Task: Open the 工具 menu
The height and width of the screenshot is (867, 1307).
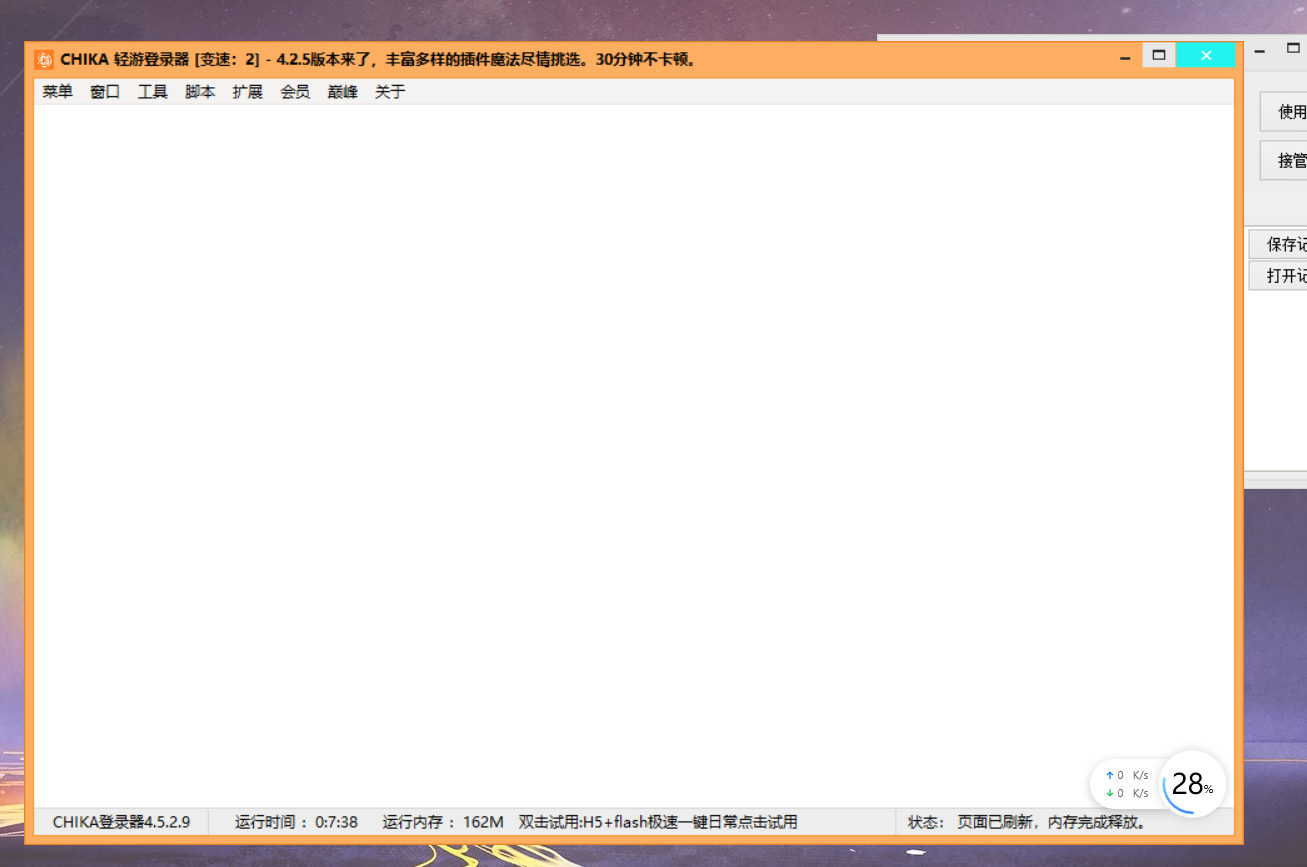Action: [152, 92]
